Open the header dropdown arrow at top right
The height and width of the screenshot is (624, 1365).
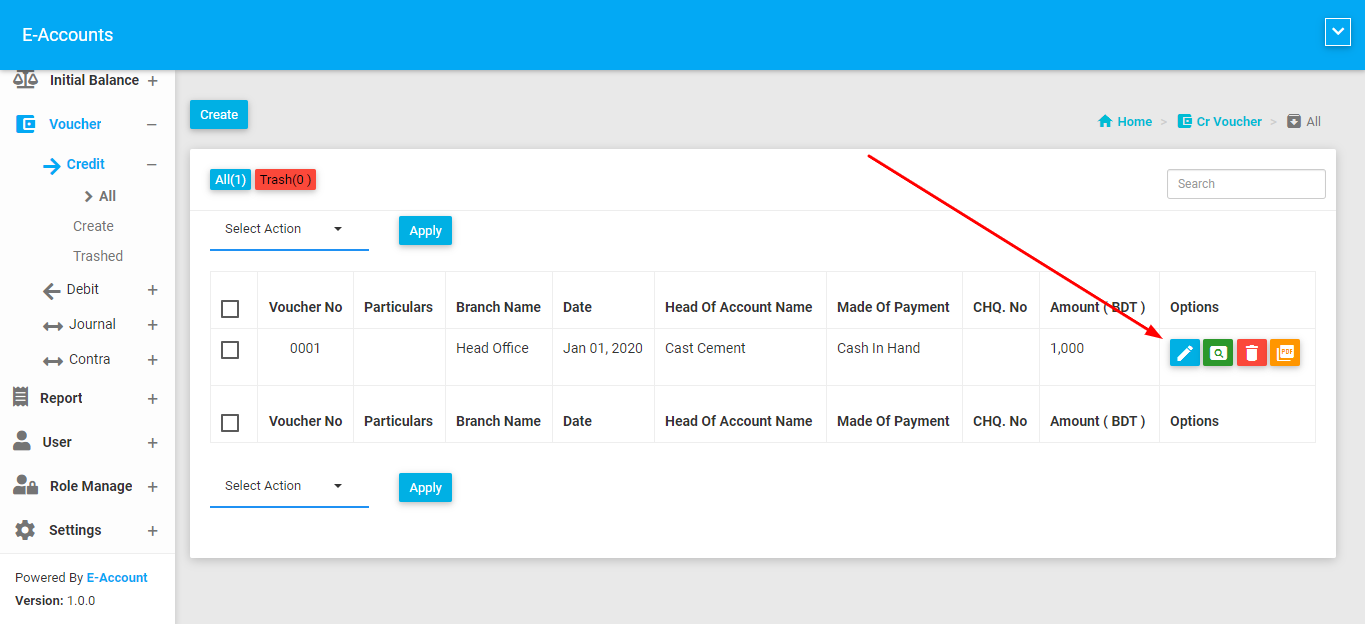(1337, 33)
